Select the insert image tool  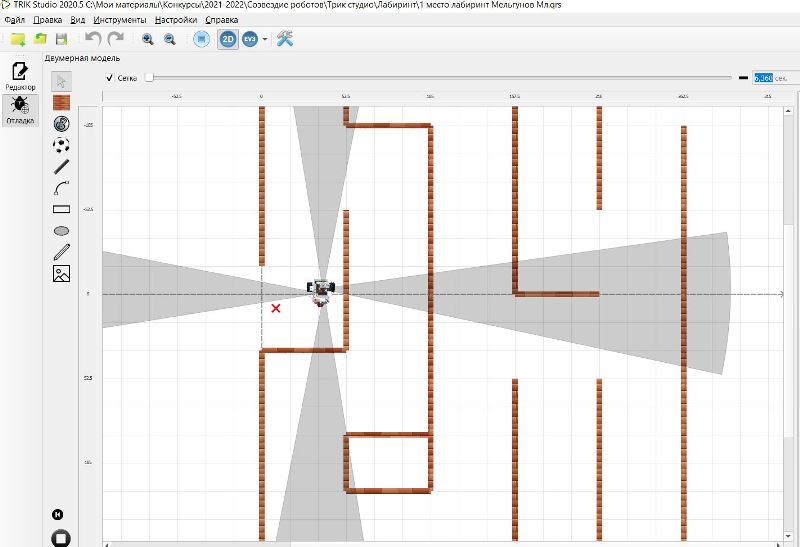tap(61, 272)
